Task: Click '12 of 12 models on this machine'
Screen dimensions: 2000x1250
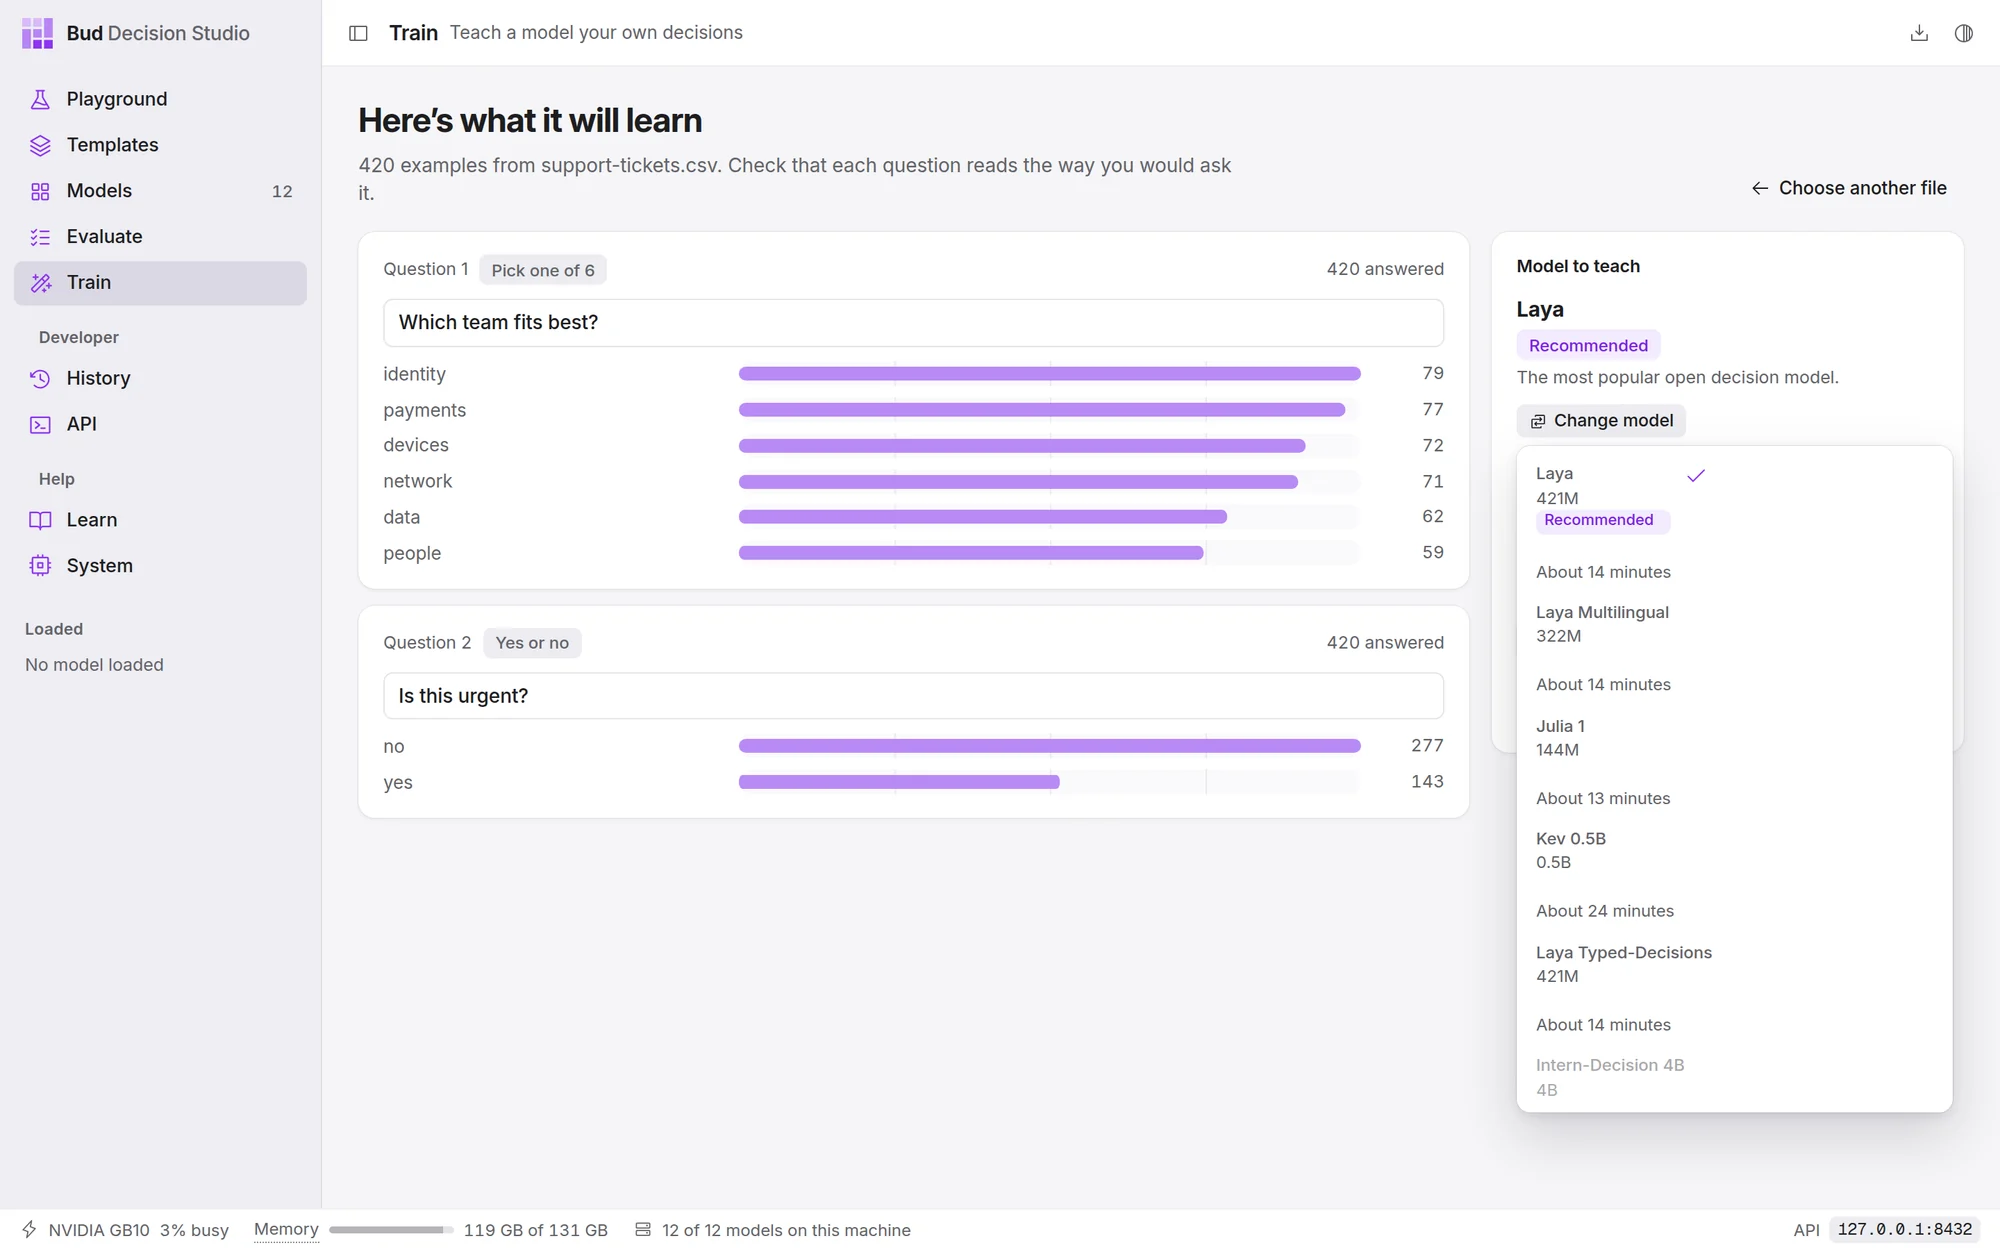Action: [786, 1230]
